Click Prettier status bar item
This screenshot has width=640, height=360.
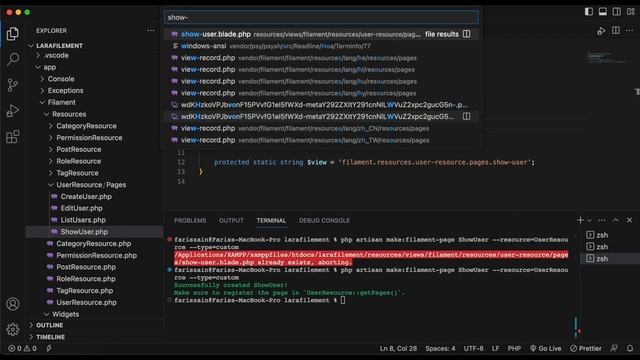586,349
